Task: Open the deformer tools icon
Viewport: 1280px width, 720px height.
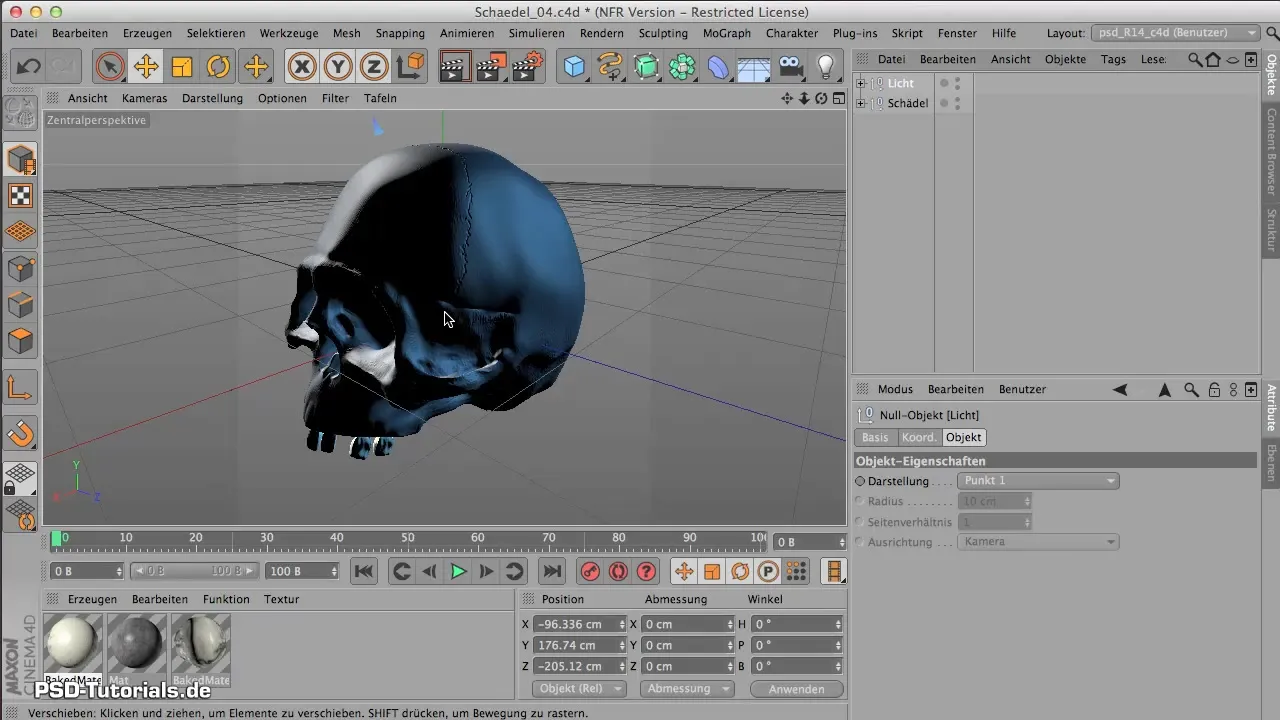Action: click(x=718, y=67)
